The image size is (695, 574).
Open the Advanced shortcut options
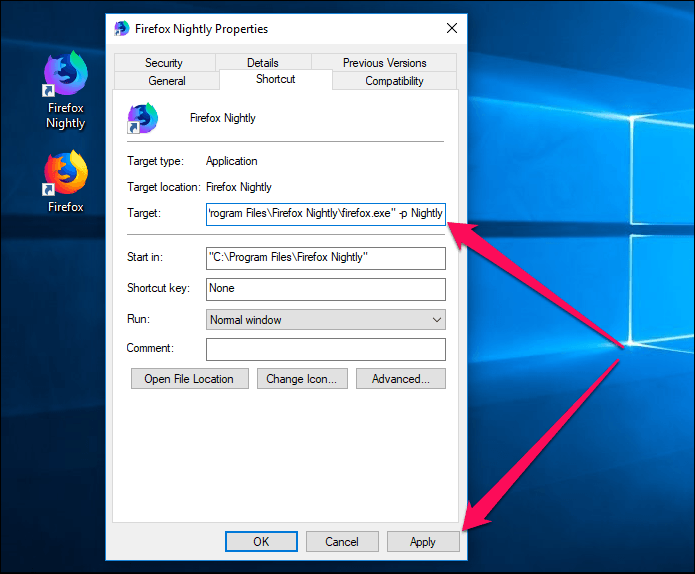point(401,379)
